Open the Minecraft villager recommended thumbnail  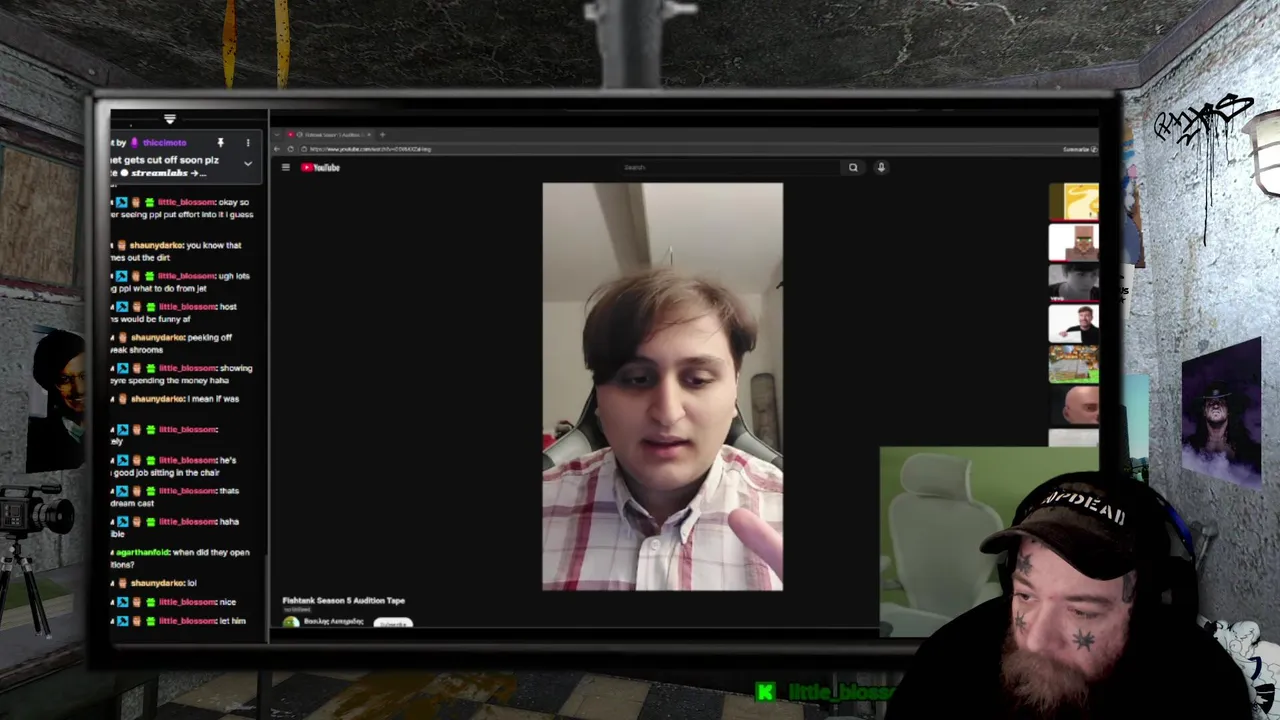(1073, 242)
